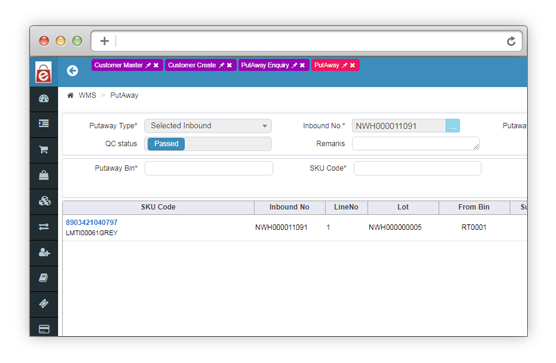
Task: Focus the Remarks text area
Action: pyautogui.click(x=416, y=144)
